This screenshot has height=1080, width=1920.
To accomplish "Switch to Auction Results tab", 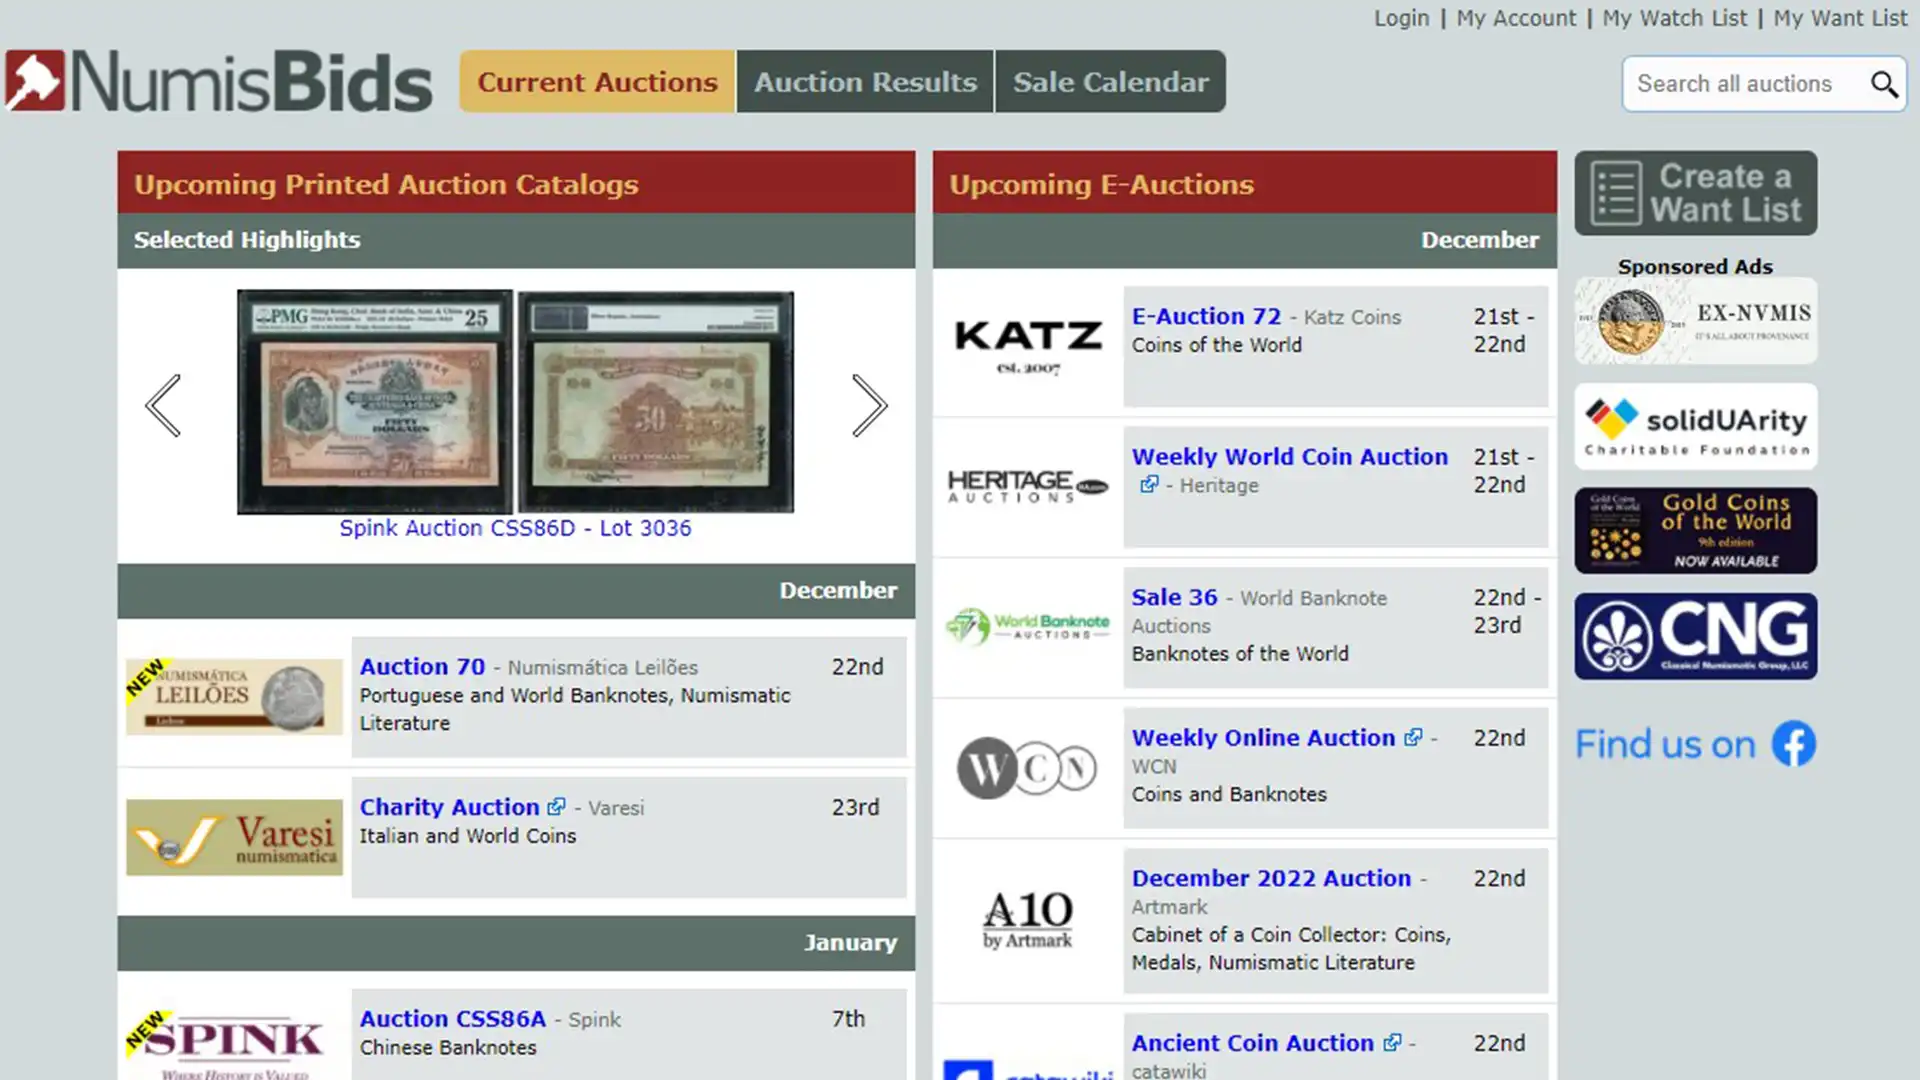I will (865, 82).
